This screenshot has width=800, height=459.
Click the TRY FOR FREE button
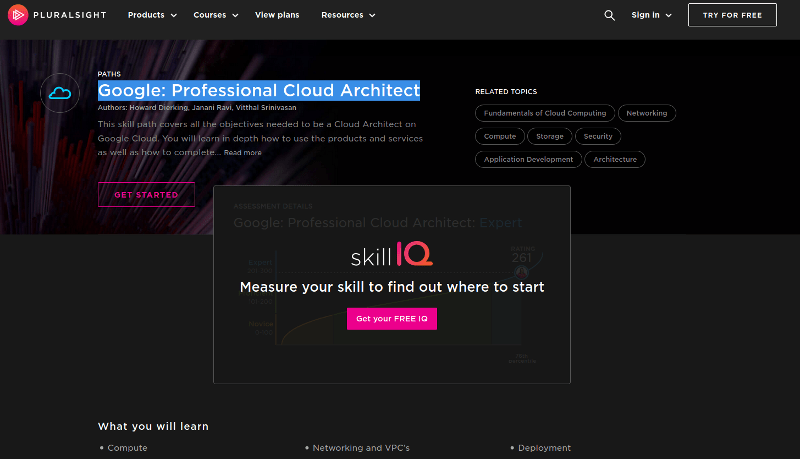coord(732,15)
